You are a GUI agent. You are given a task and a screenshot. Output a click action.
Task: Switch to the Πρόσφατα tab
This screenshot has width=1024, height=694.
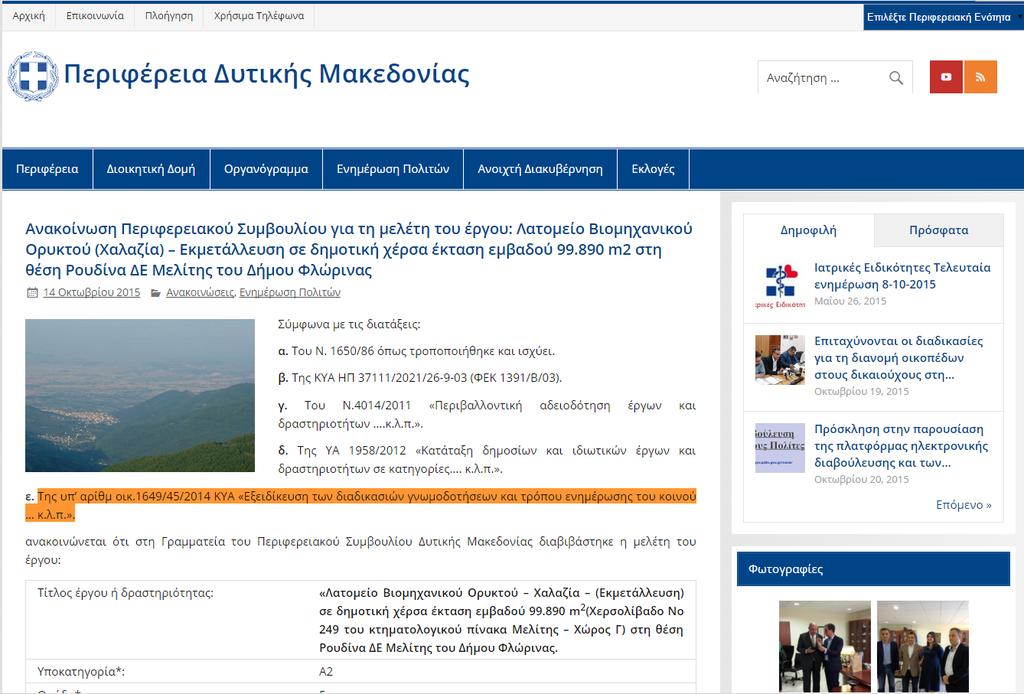[x=938, y=230]
